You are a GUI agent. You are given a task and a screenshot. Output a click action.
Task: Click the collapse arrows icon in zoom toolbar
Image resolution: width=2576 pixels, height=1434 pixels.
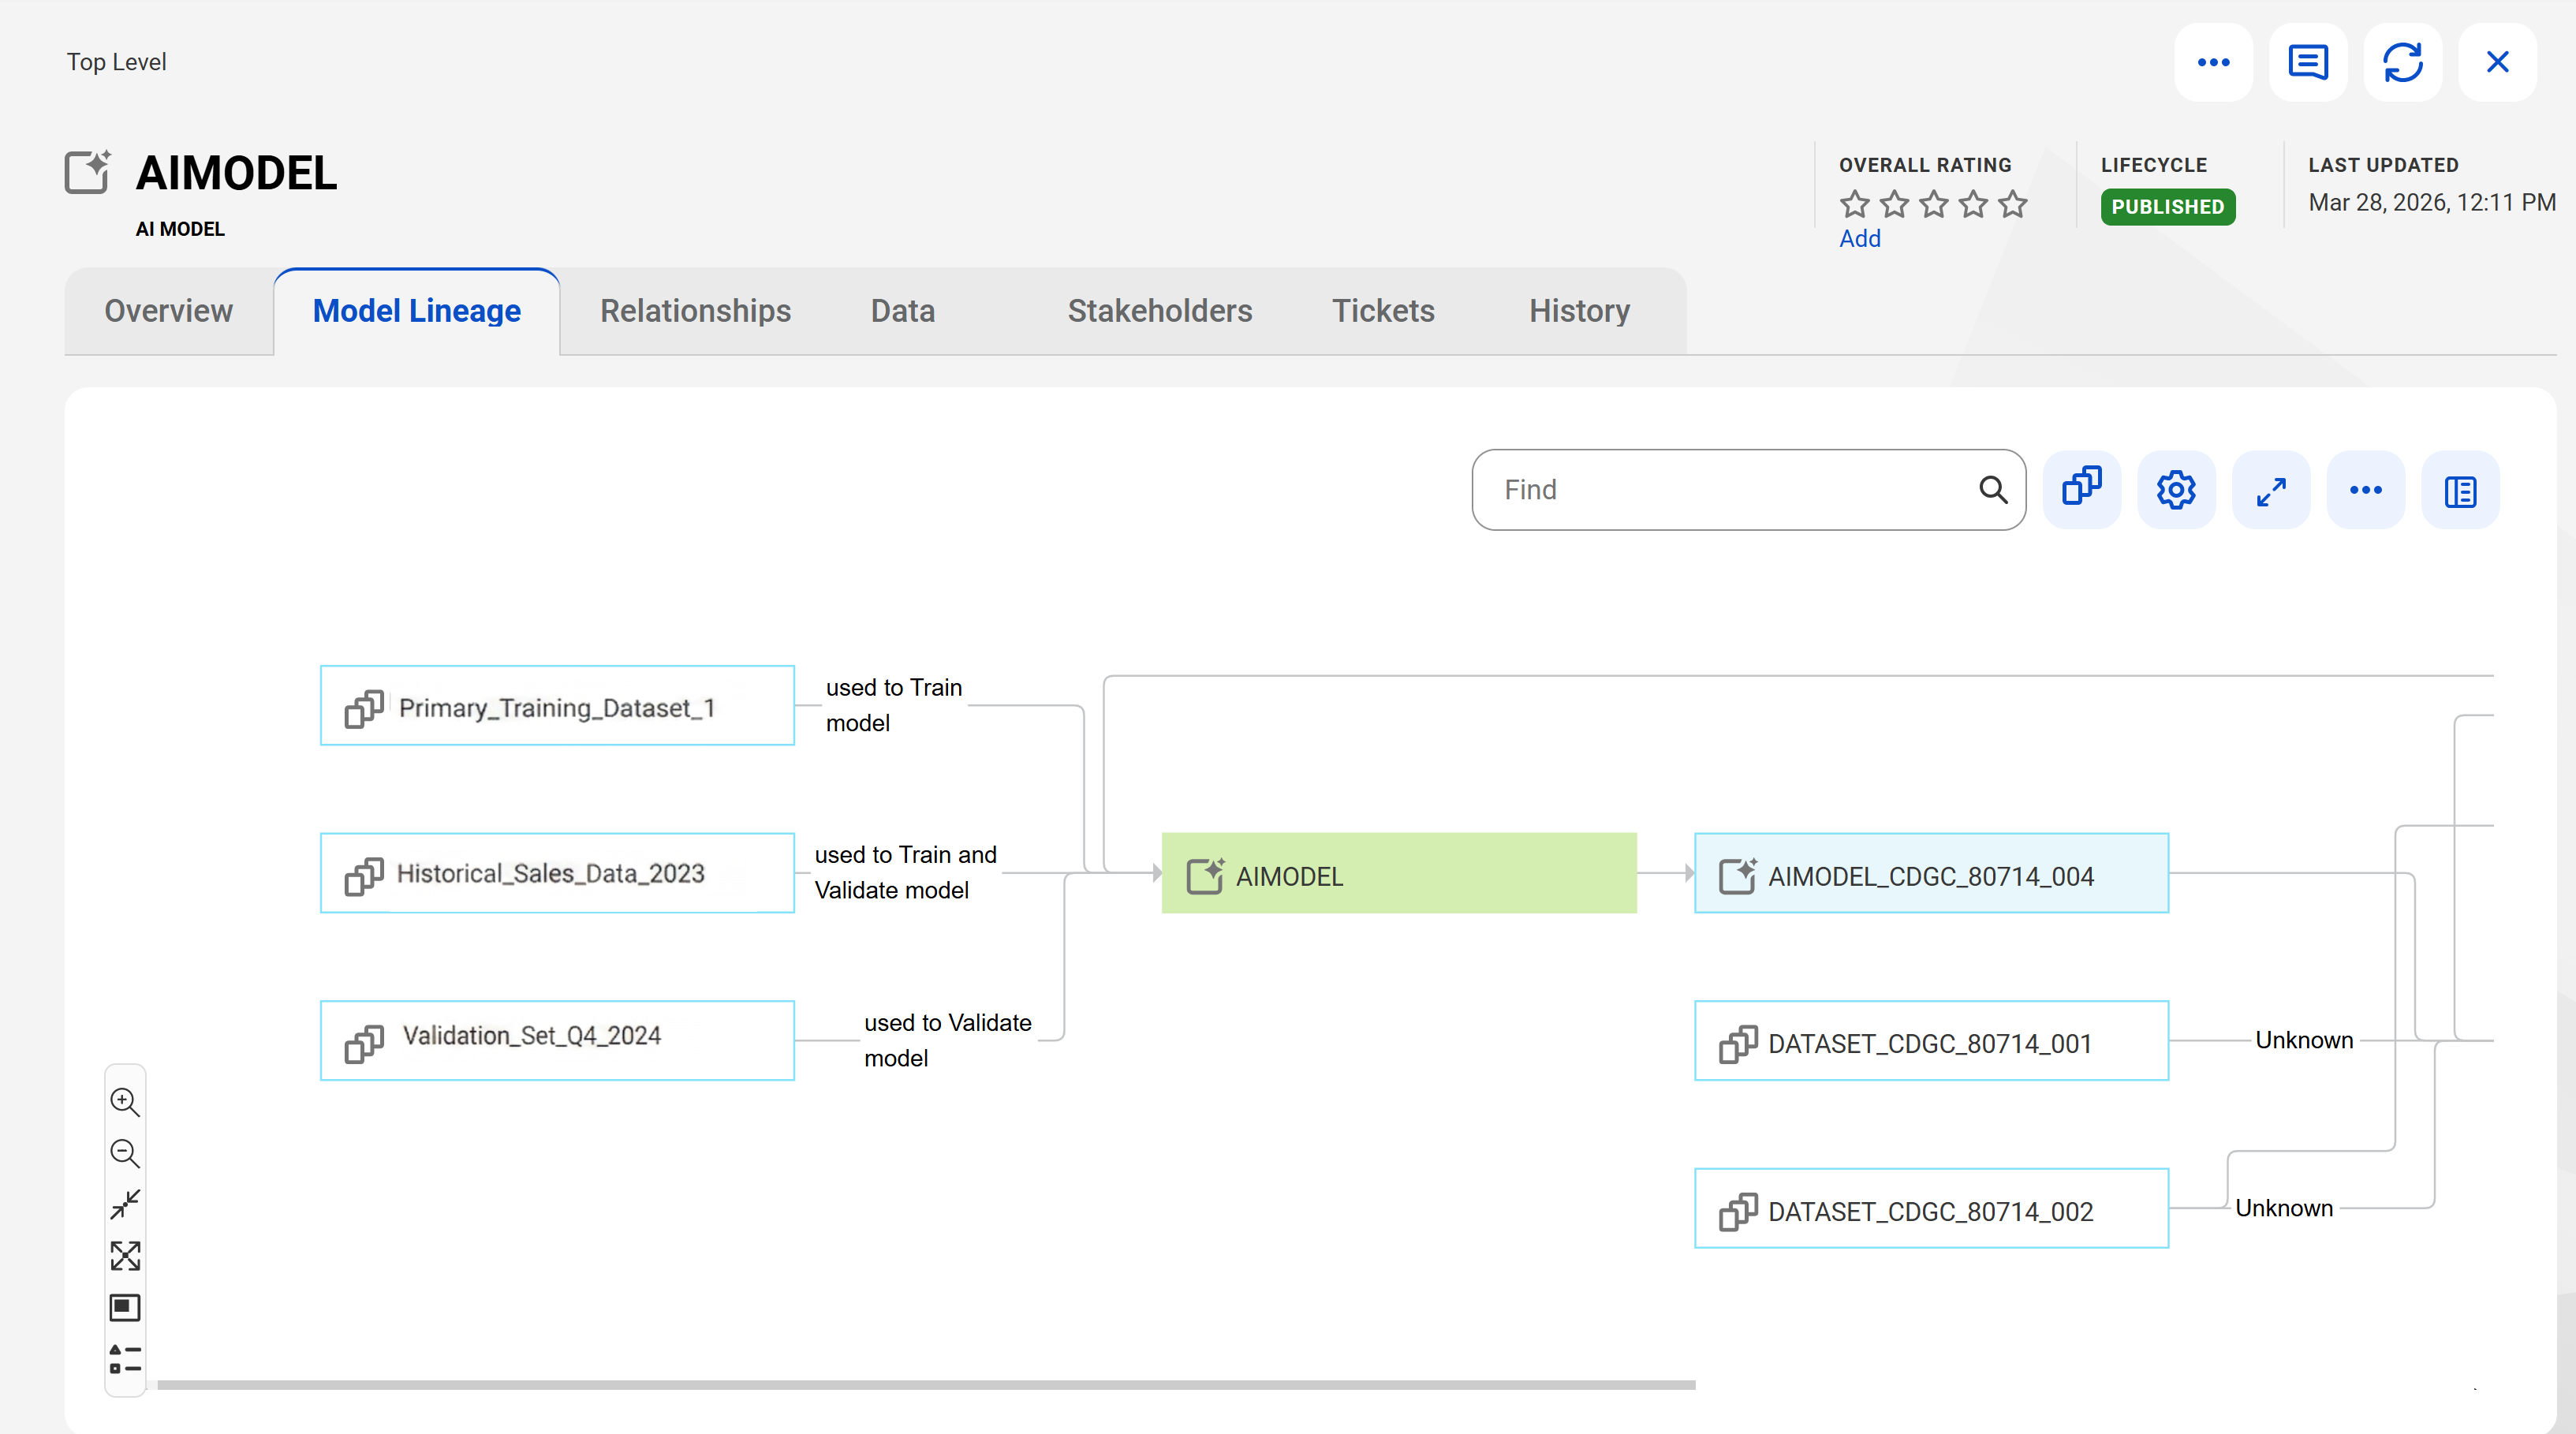pos(125,1204)
